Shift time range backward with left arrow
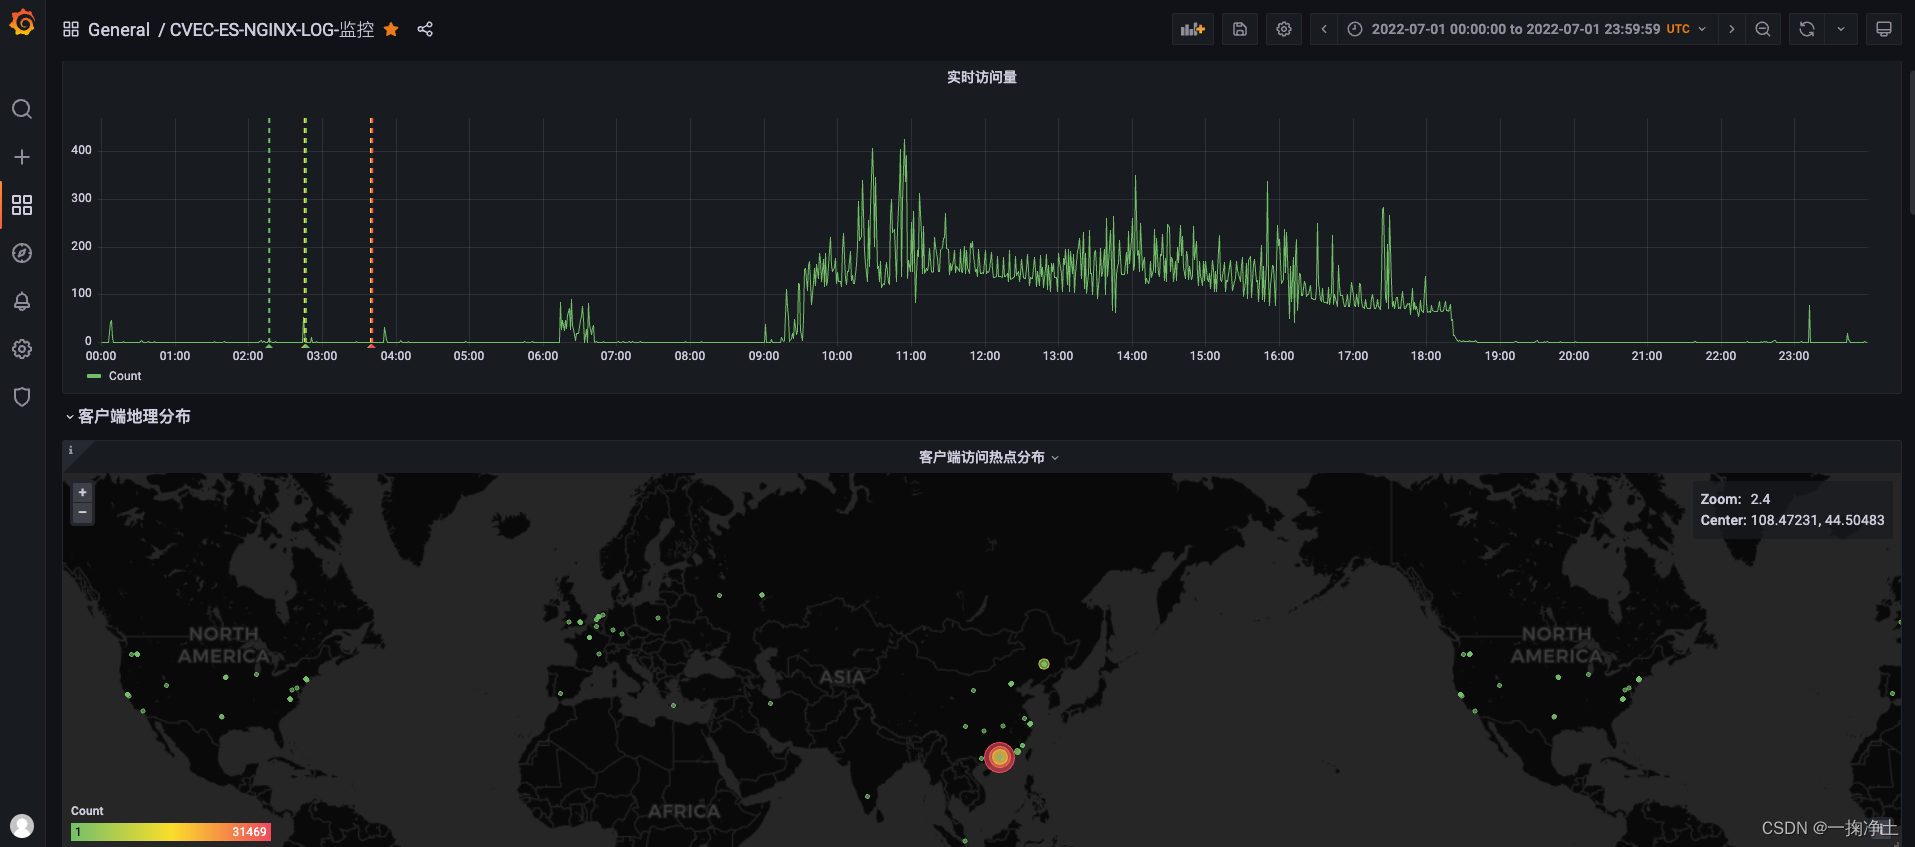 pyautogui.click(x=1324, y=29)
